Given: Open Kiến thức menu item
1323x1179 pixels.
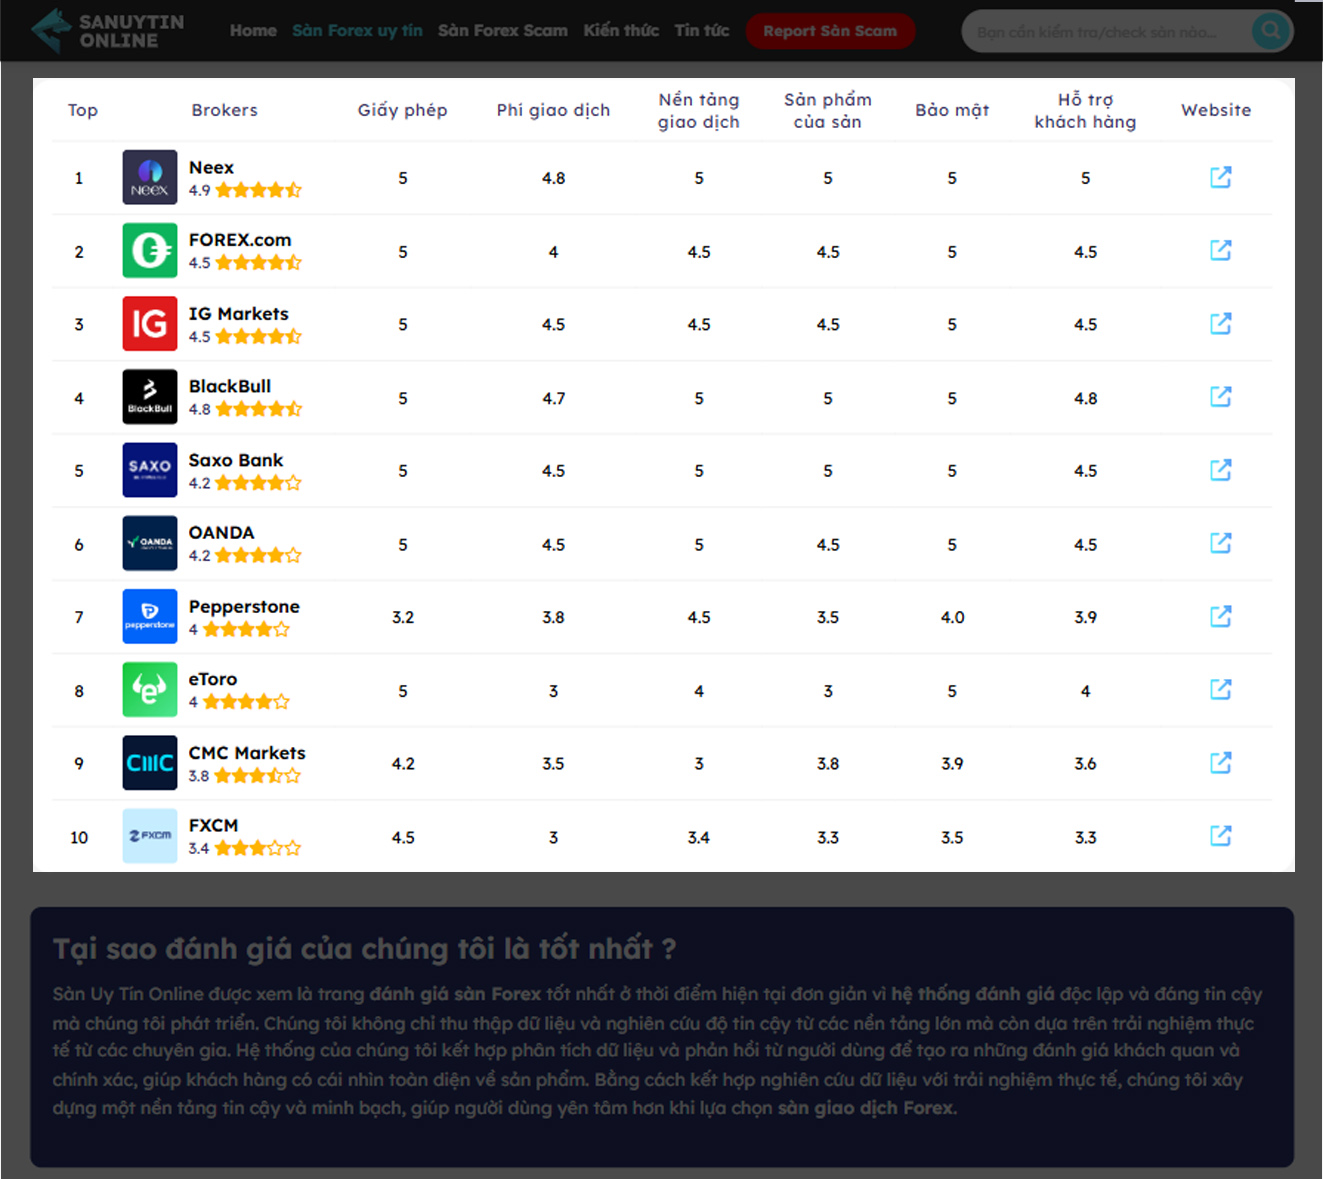Looking at the screenshot, I should pos(621,31).
